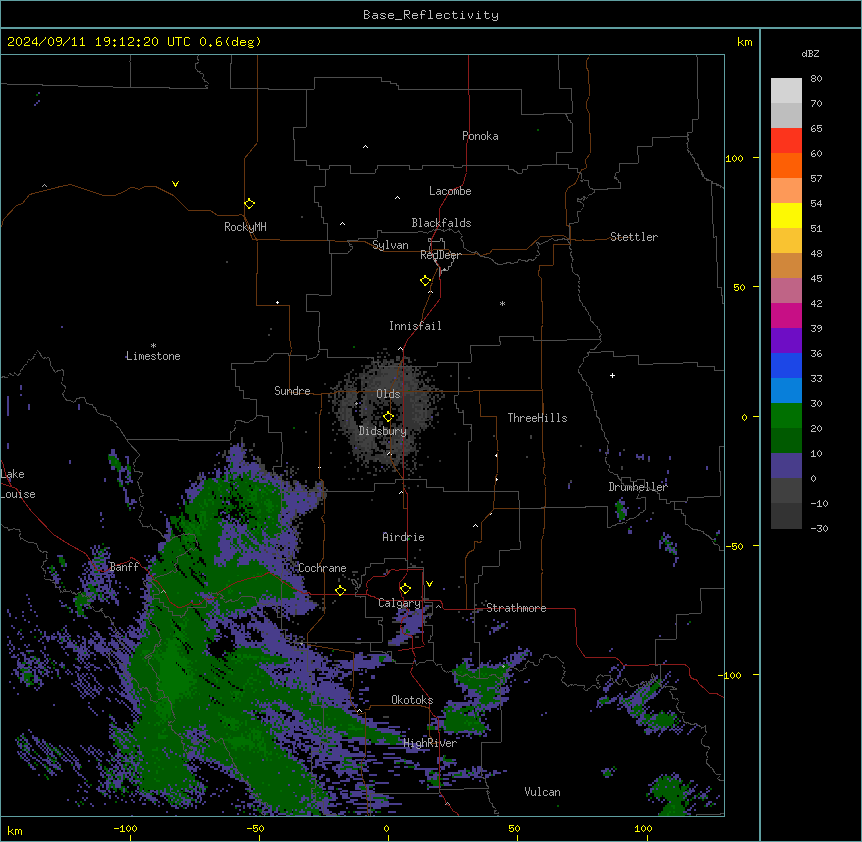This screenshot has height=842, width=862.
Task: Click the Sylvan label
Action: click(390, 245)
